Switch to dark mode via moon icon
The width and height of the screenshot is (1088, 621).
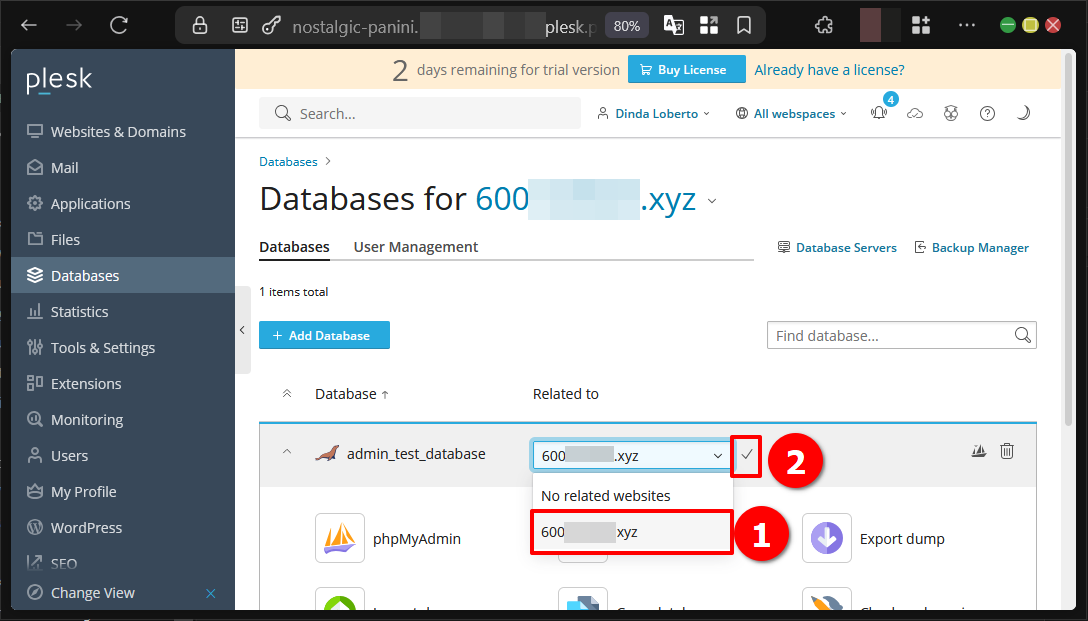(1023, 113)
